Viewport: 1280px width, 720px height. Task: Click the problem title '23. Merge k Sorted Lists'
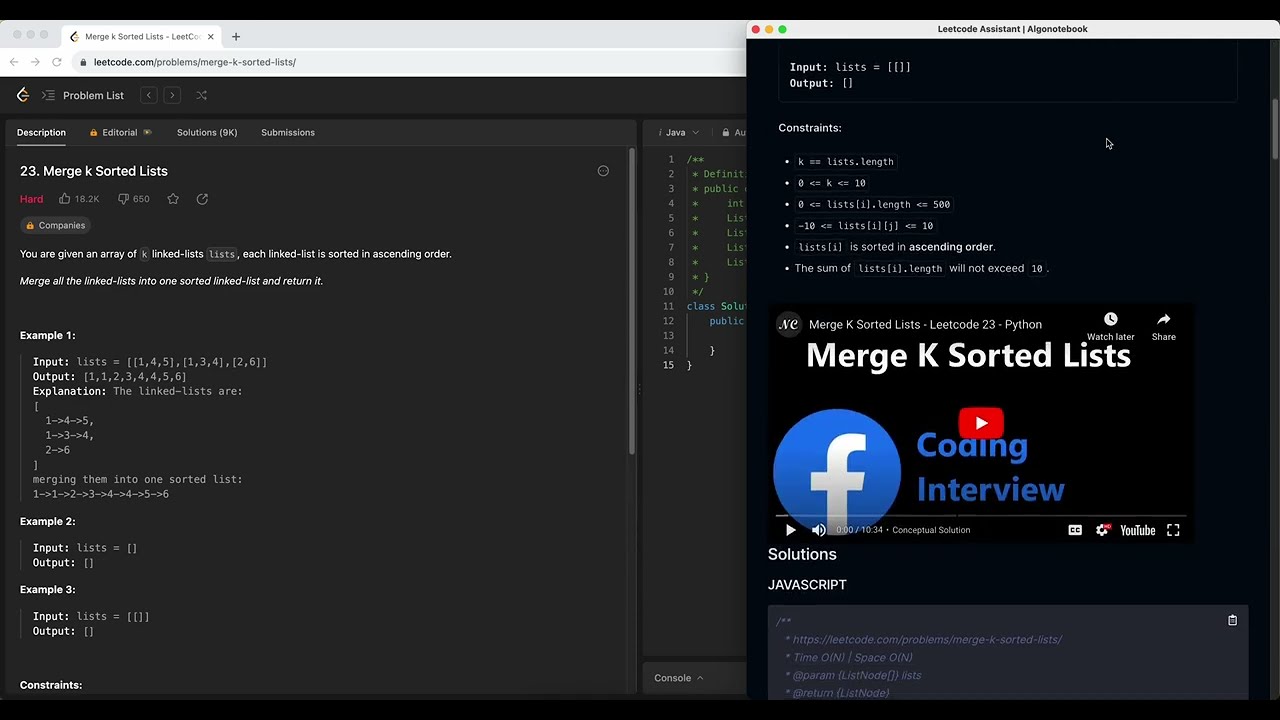94,171
